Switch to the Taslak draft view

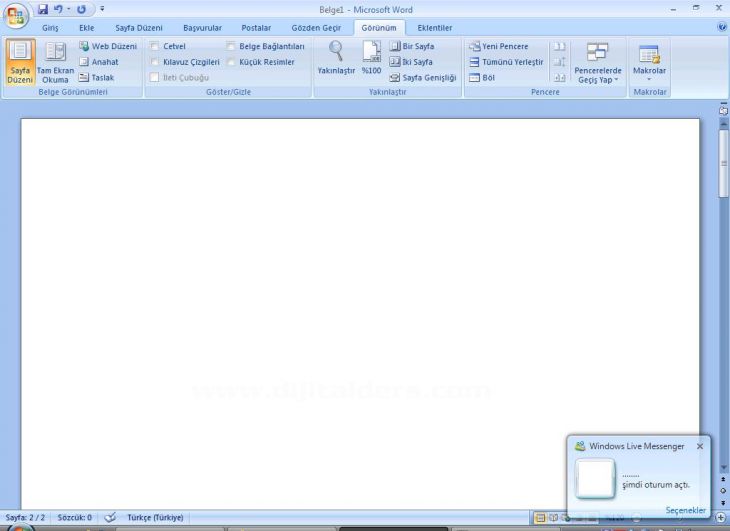click(x=96, y=78)
